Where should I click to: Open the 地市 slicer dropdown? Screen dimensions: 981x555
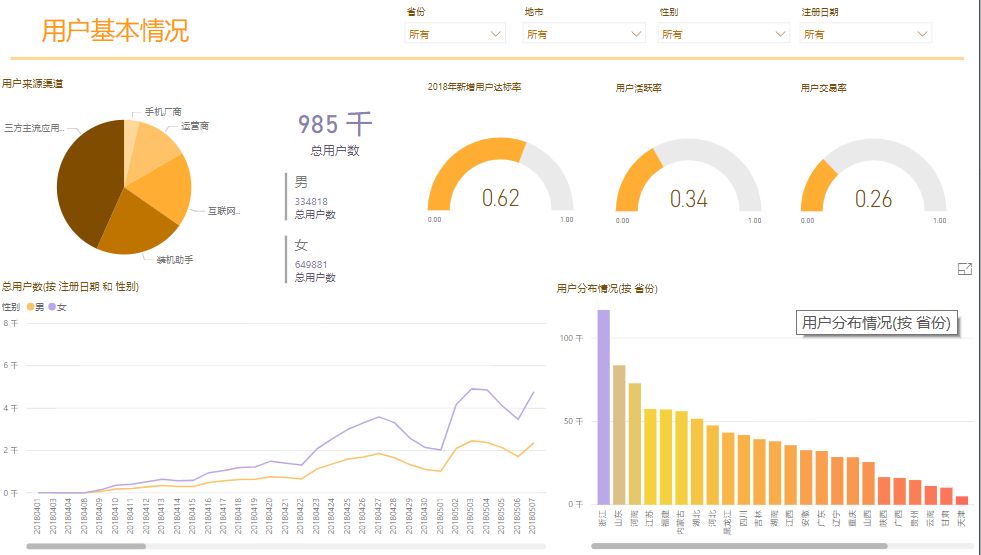coord(584,34)
